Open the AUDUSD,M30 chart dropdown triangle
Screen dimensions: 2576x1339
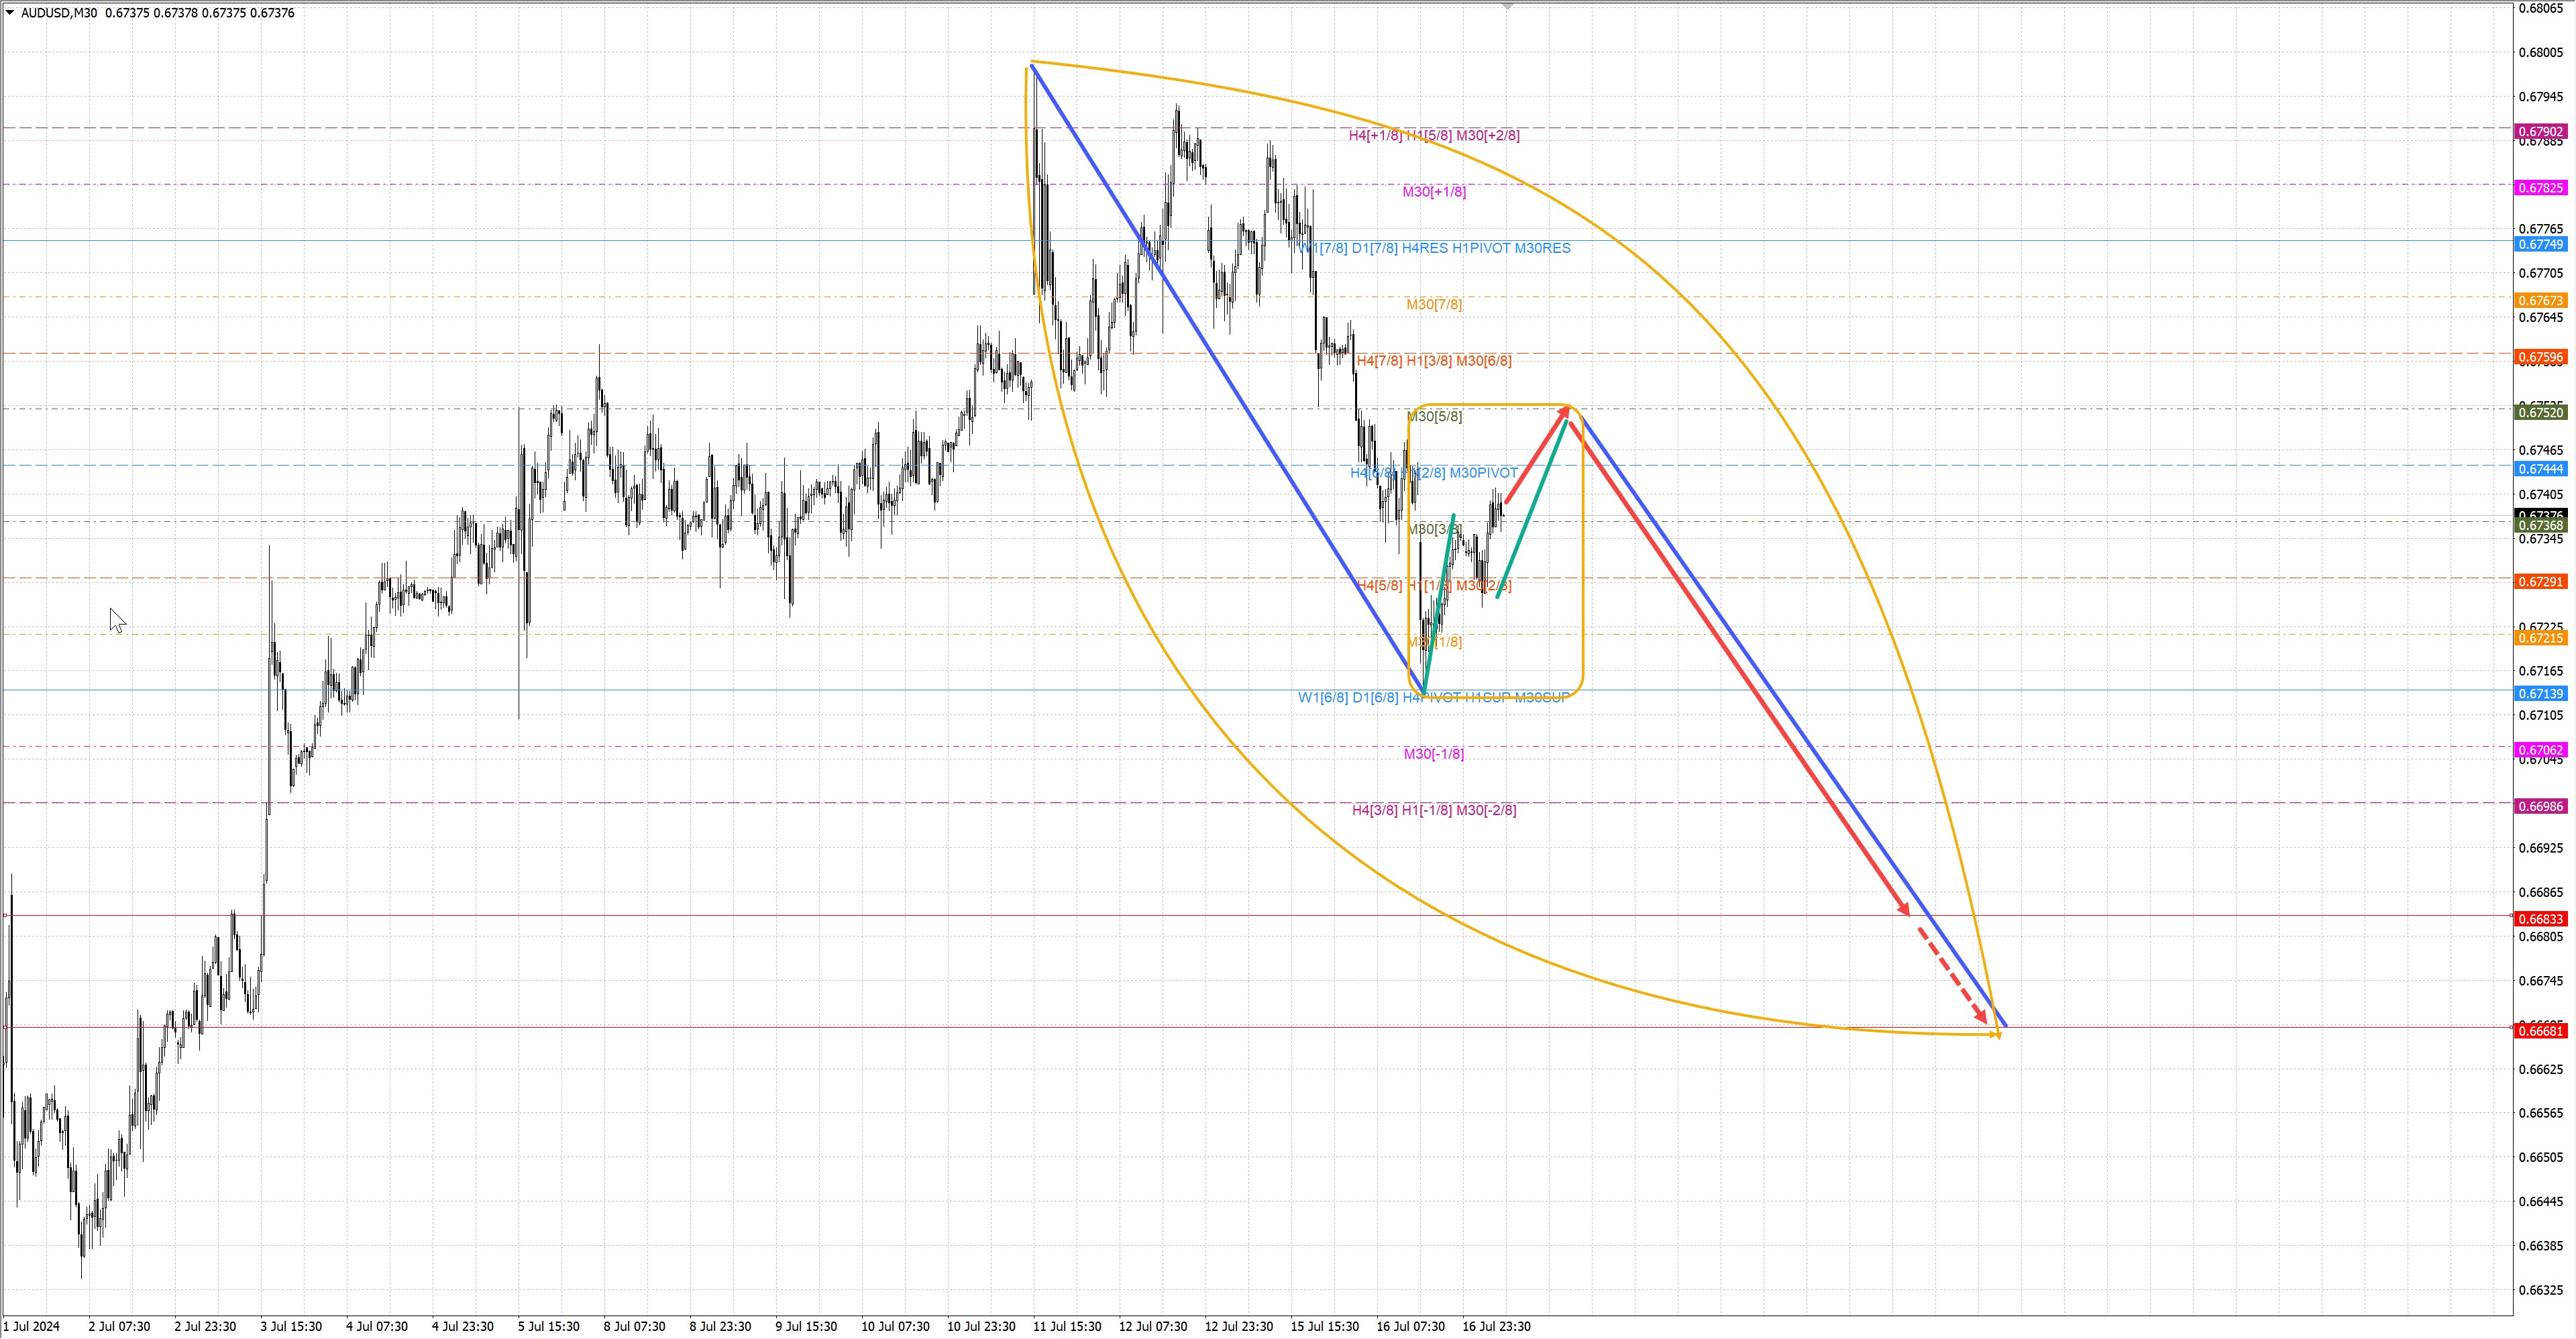(10, 13)
